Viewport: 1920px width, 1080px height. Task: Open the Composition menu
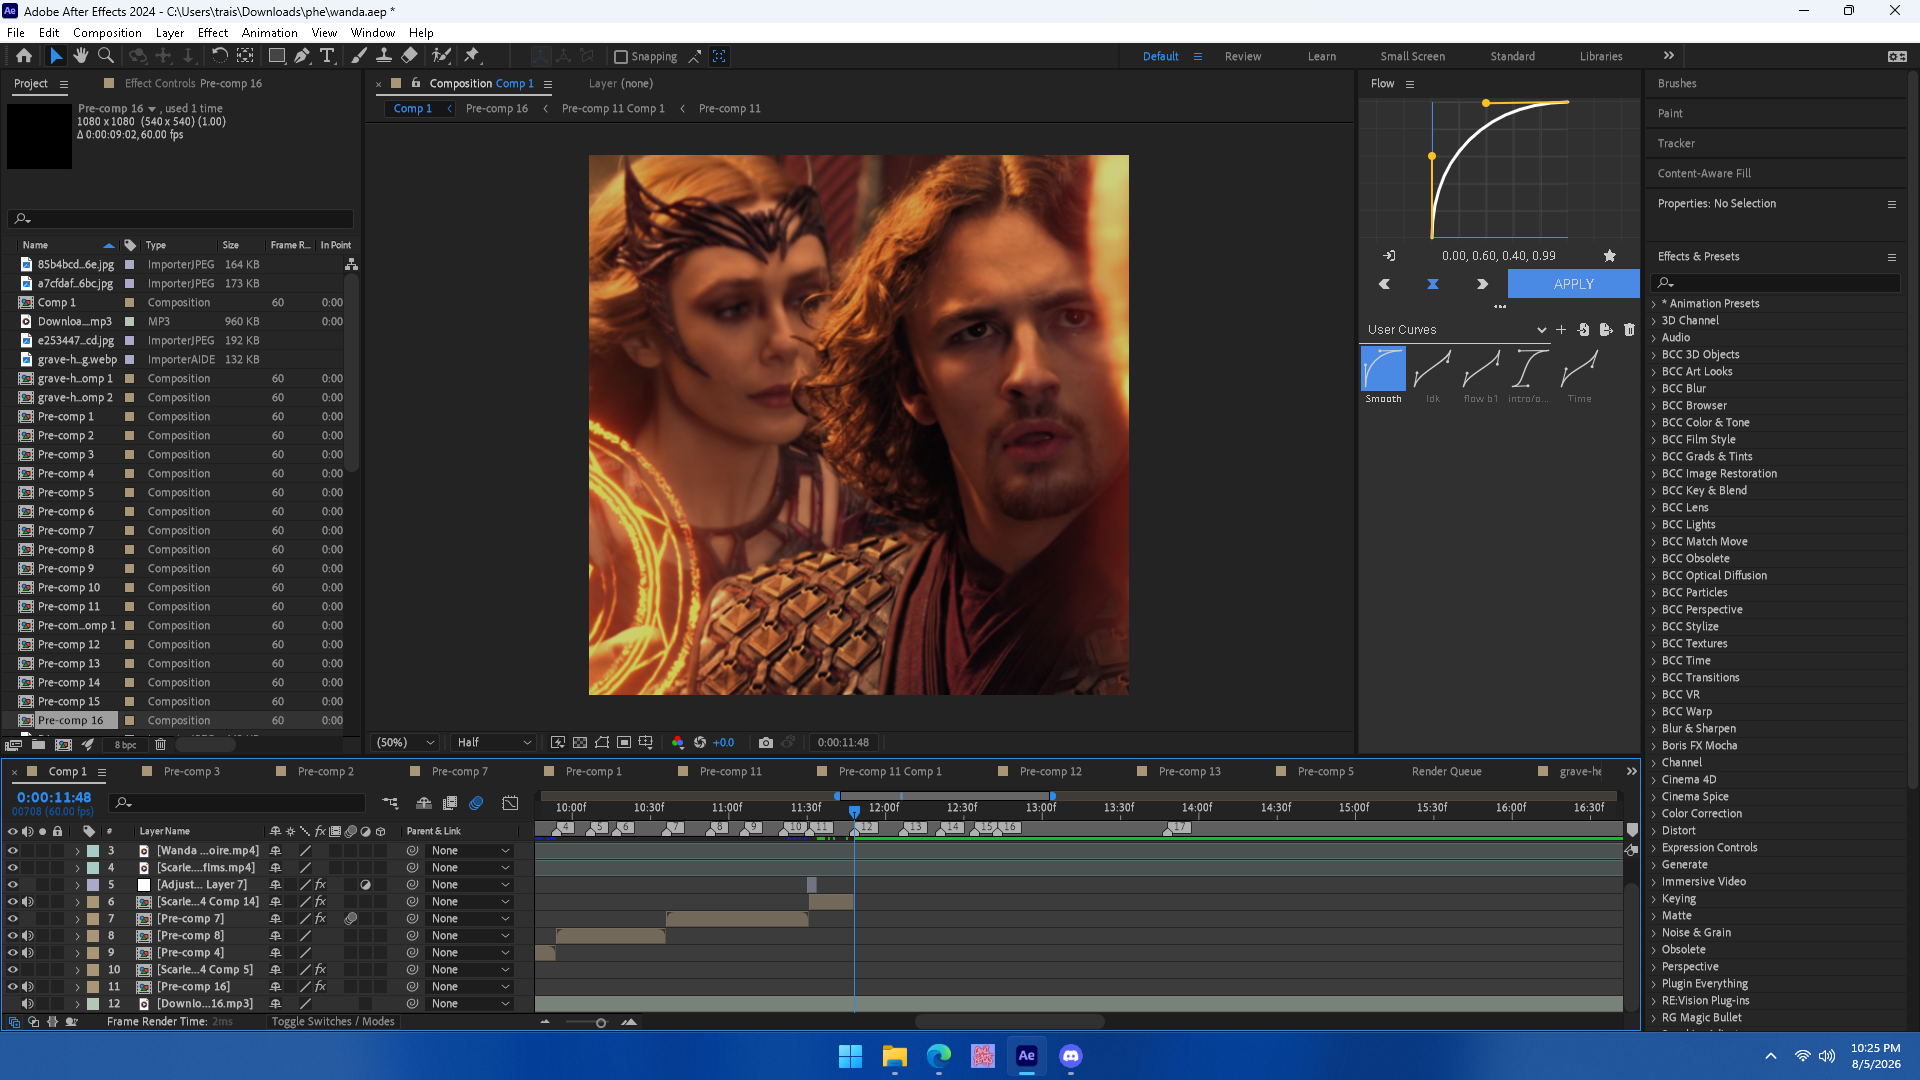pyautogui.click(x=107, y=32)
